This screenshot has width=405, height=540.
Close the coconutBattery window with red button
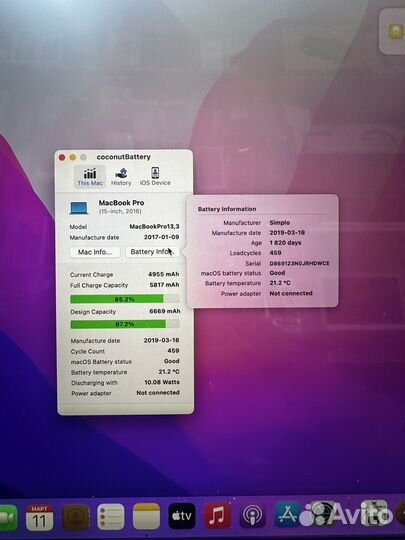pos(62,157)
